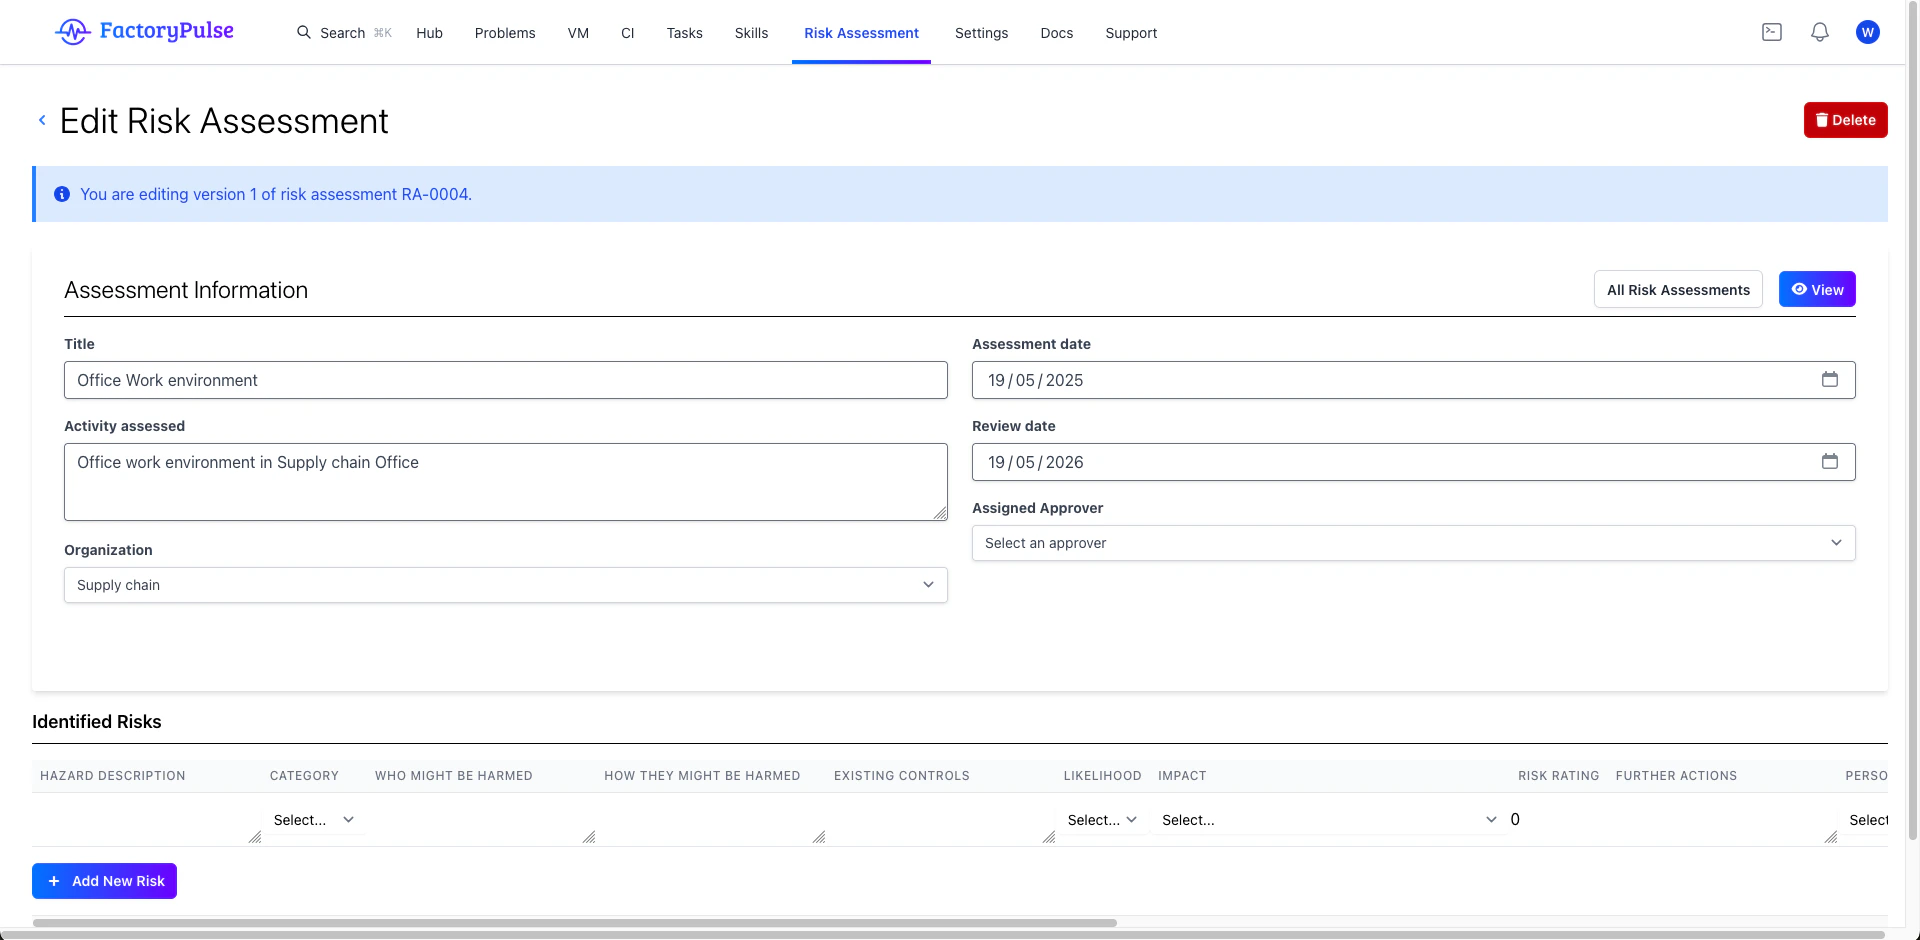Open CI in the top navigation
Image resolution: width=1920 pixels, height=940 pixels.
(x=627, y=33)
